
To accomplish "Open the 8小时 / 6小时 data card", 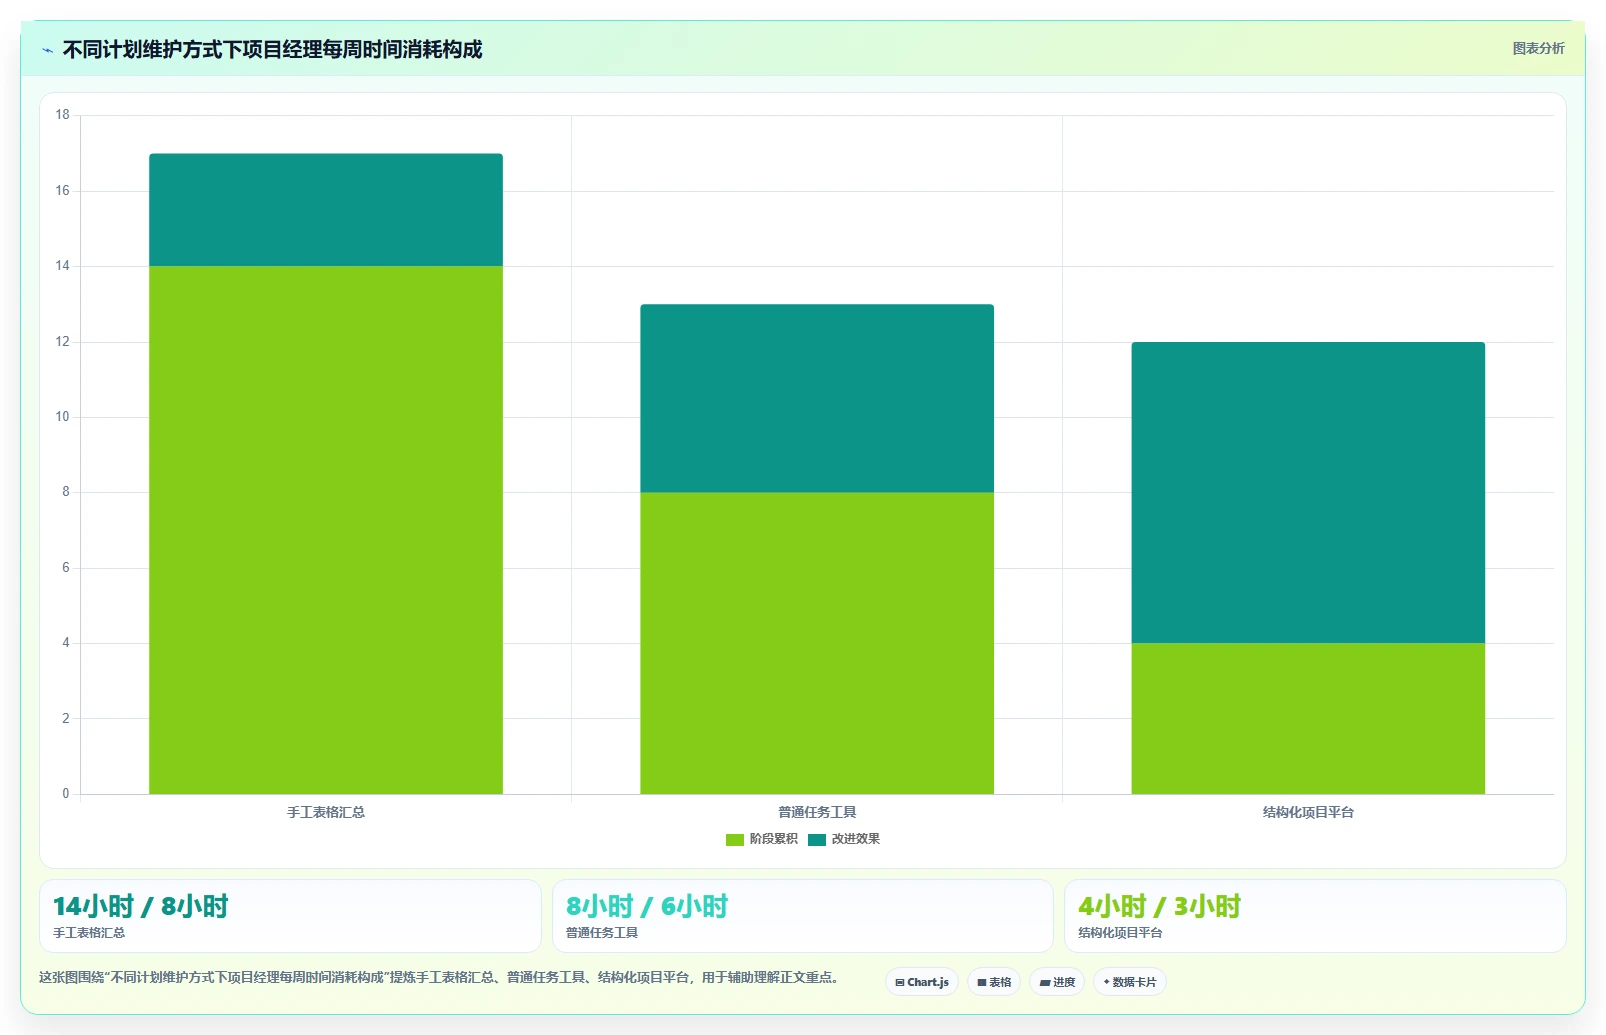I will tap(803, 916).
